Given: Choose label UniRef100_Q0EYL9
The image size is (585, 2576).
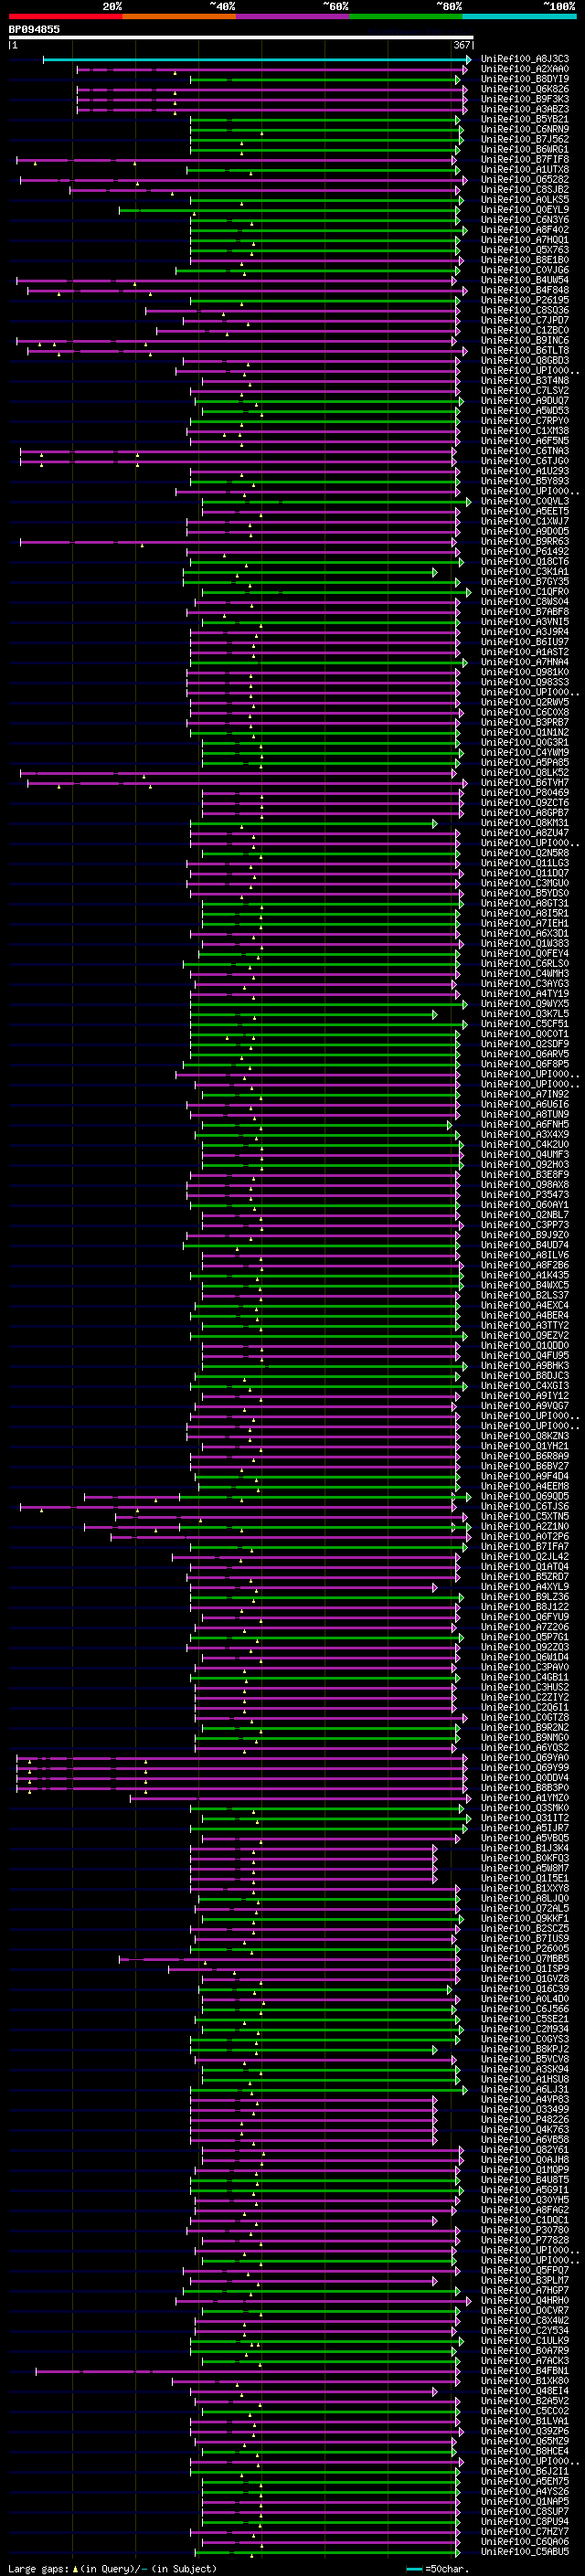Looking at the screenshot, I should click(x=525, y=210).
